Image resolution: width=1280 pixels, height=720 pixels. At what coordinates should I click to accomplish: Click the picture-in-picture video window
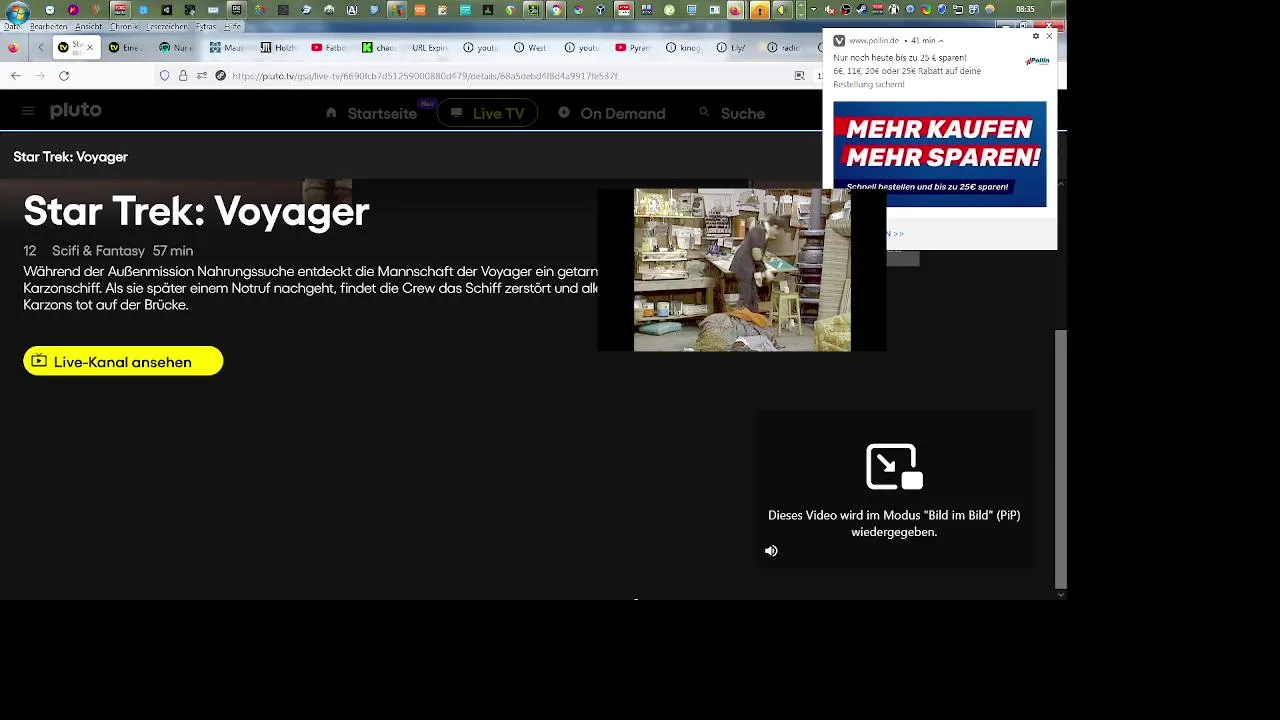[742, 270]
